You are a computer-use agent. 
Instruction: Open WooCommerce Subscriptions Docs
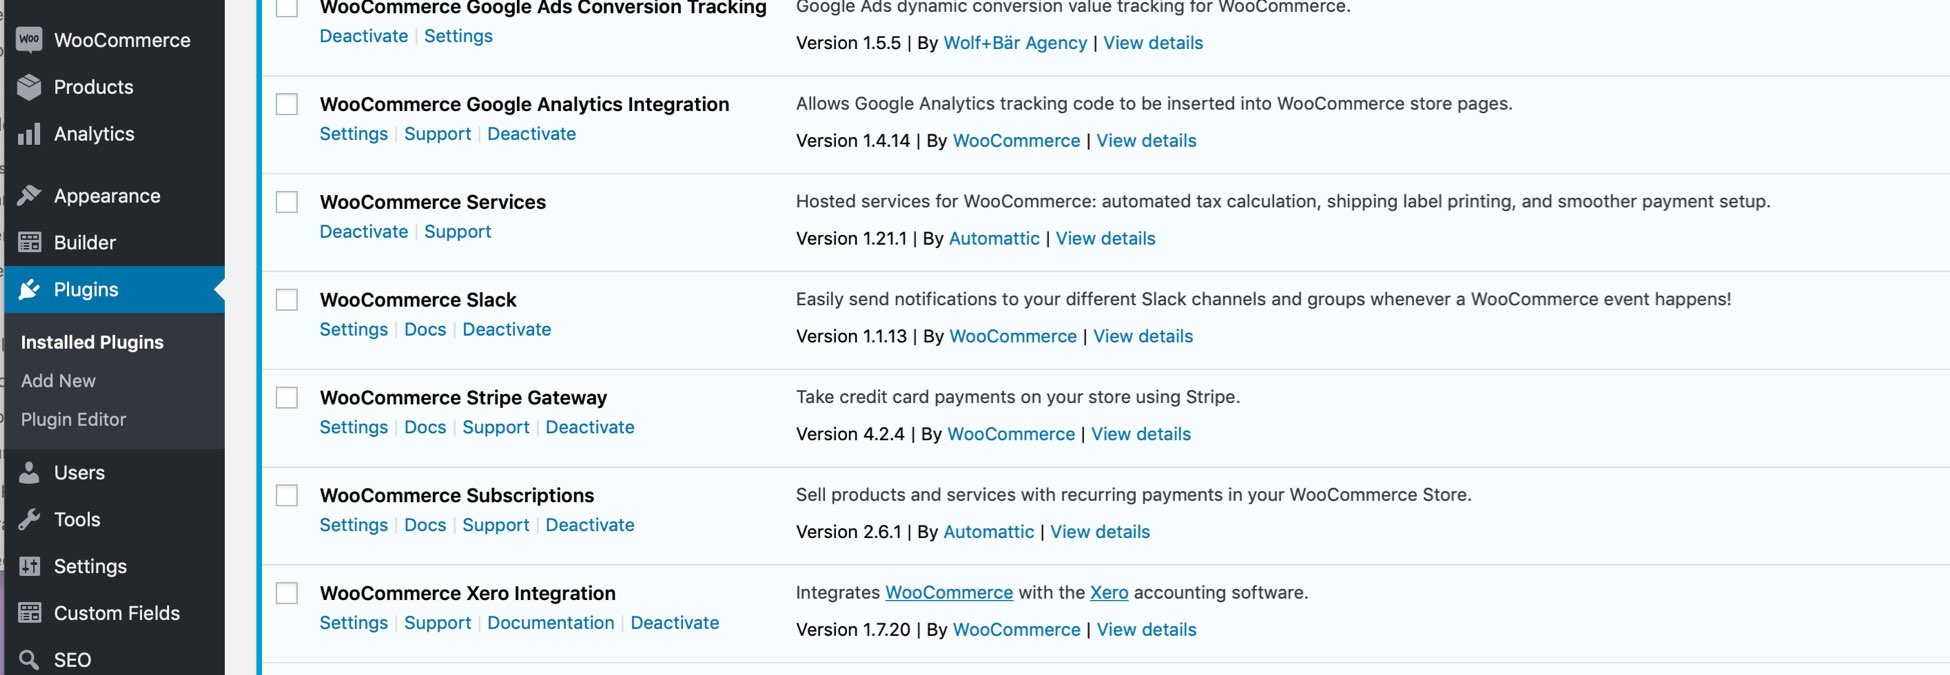(425, 526)
